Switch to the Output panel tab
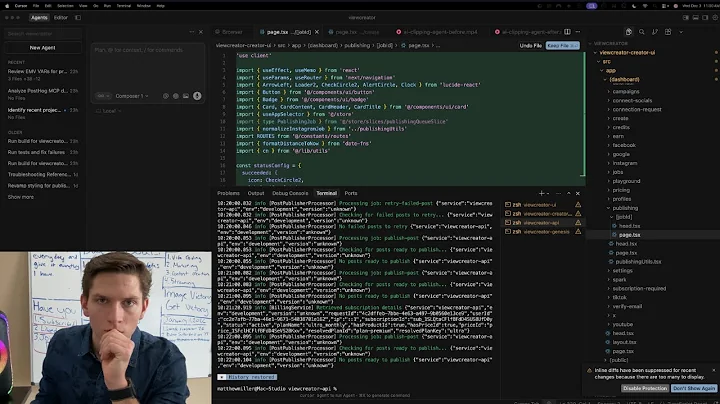Image resolution: width=720 pixels, height=404 pixels. tap(256, 193)
